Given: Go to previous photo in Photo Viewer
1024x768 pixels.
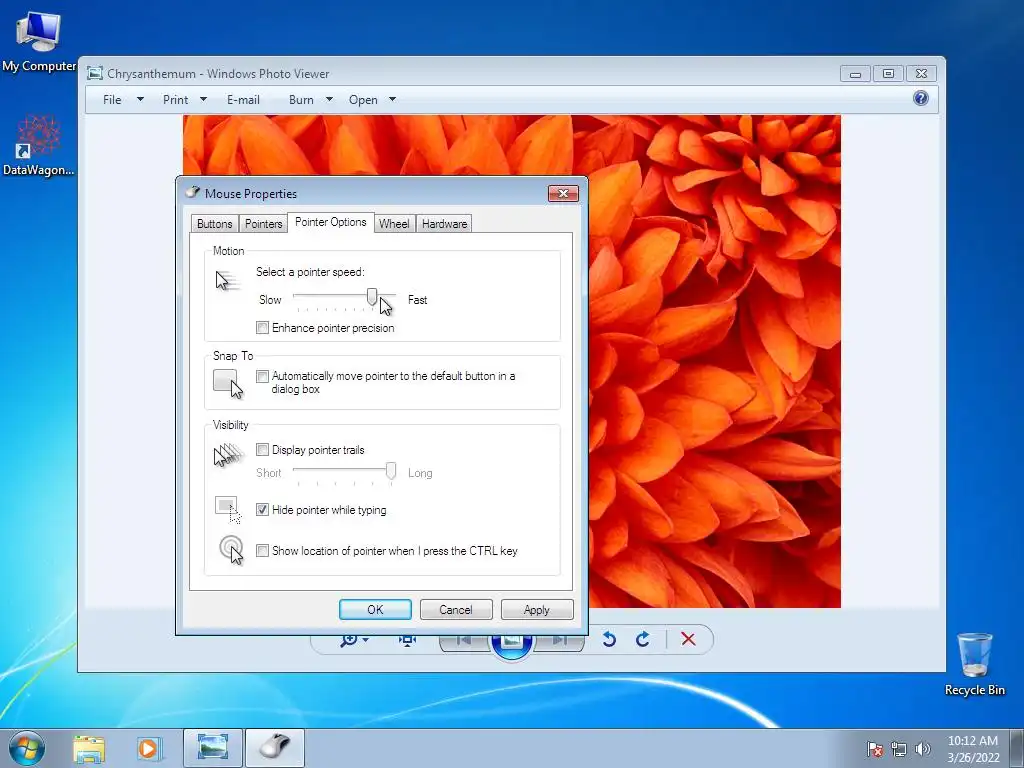Looking at the screenshot, I should coord(464,640).
